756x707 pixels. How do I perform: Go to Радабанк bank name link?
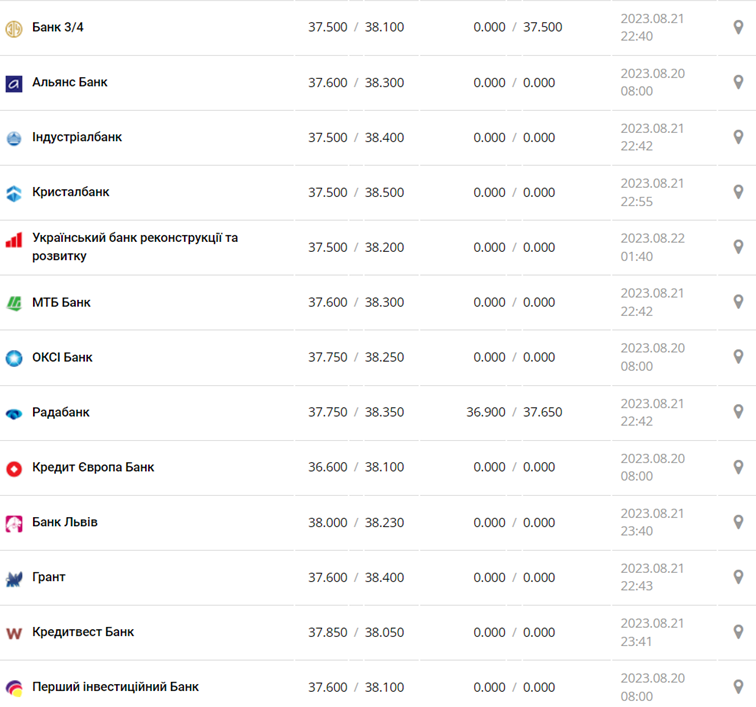(x=61, y=412)
